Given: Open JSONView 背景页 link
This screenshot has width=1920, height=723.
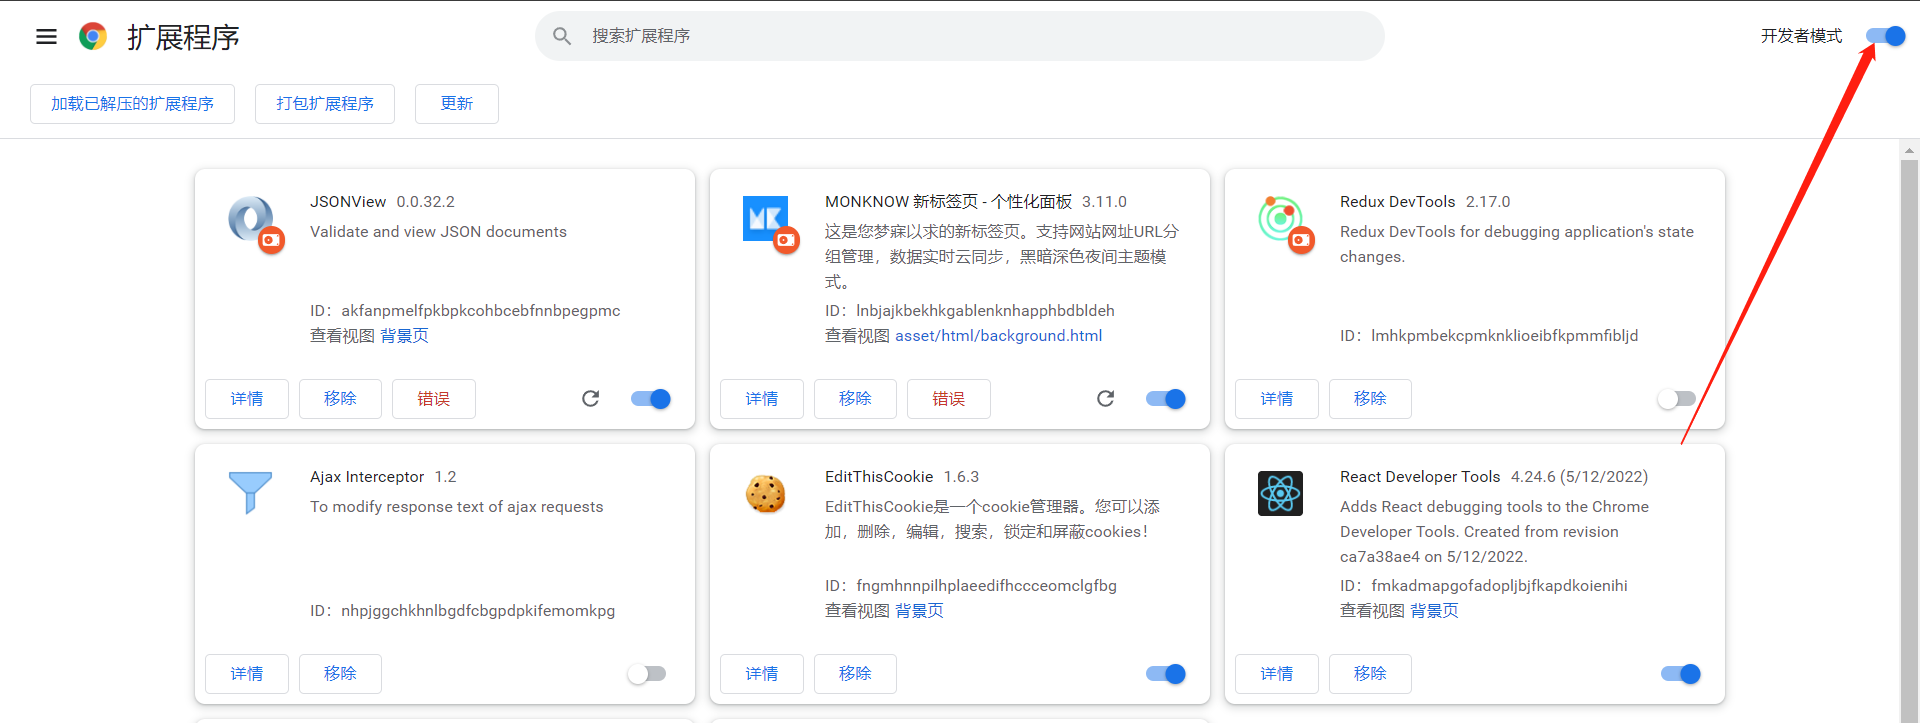Looking at the screenshot, I should click(404, 336).
